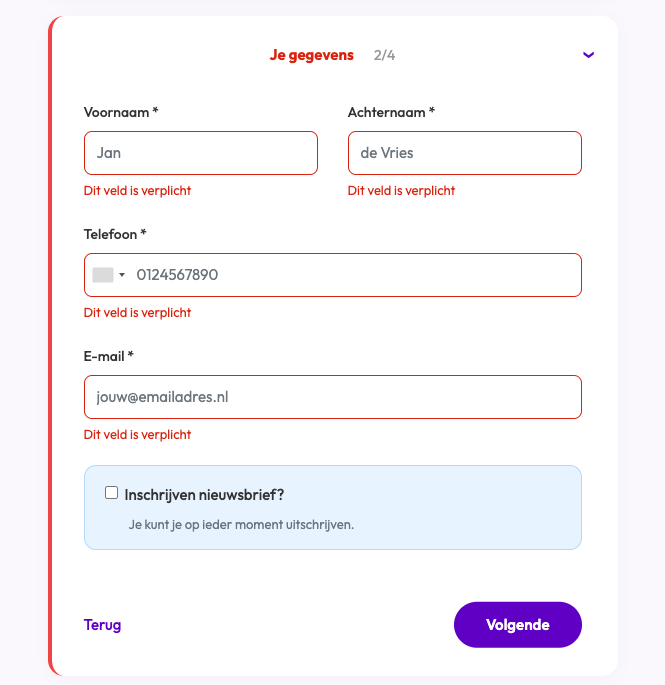Focus the Voornaam input field

pos(201,153)
